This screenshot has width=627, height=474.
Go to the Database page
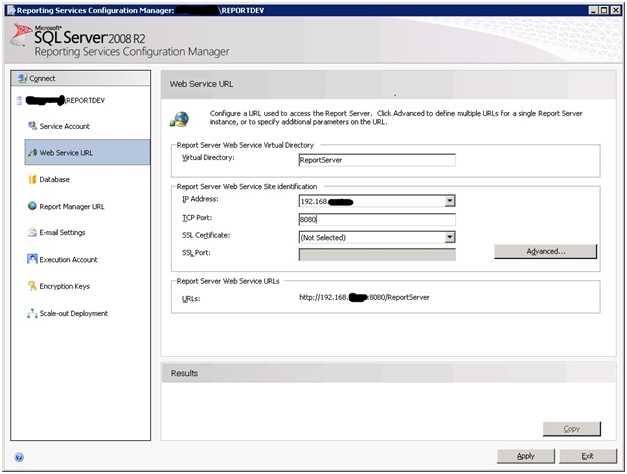(x=54, y=180)
